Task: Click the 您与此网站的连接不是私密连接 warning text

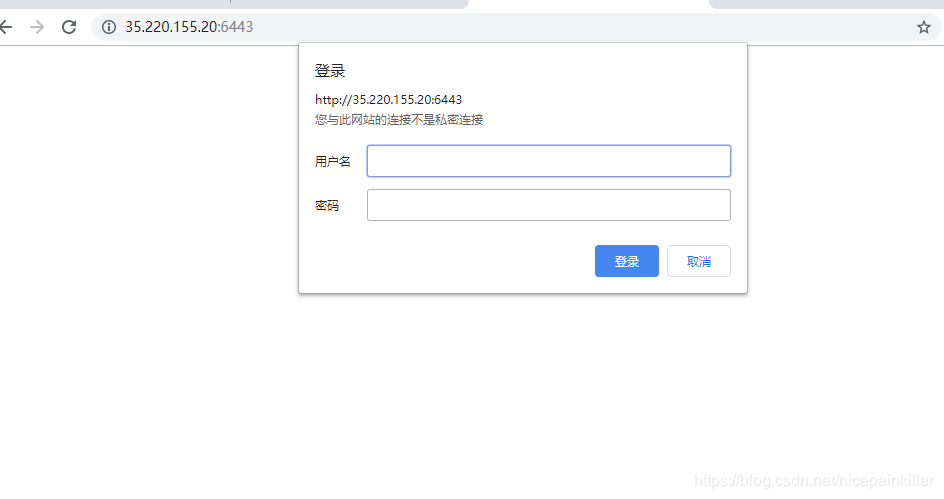Action: point(399,120)
